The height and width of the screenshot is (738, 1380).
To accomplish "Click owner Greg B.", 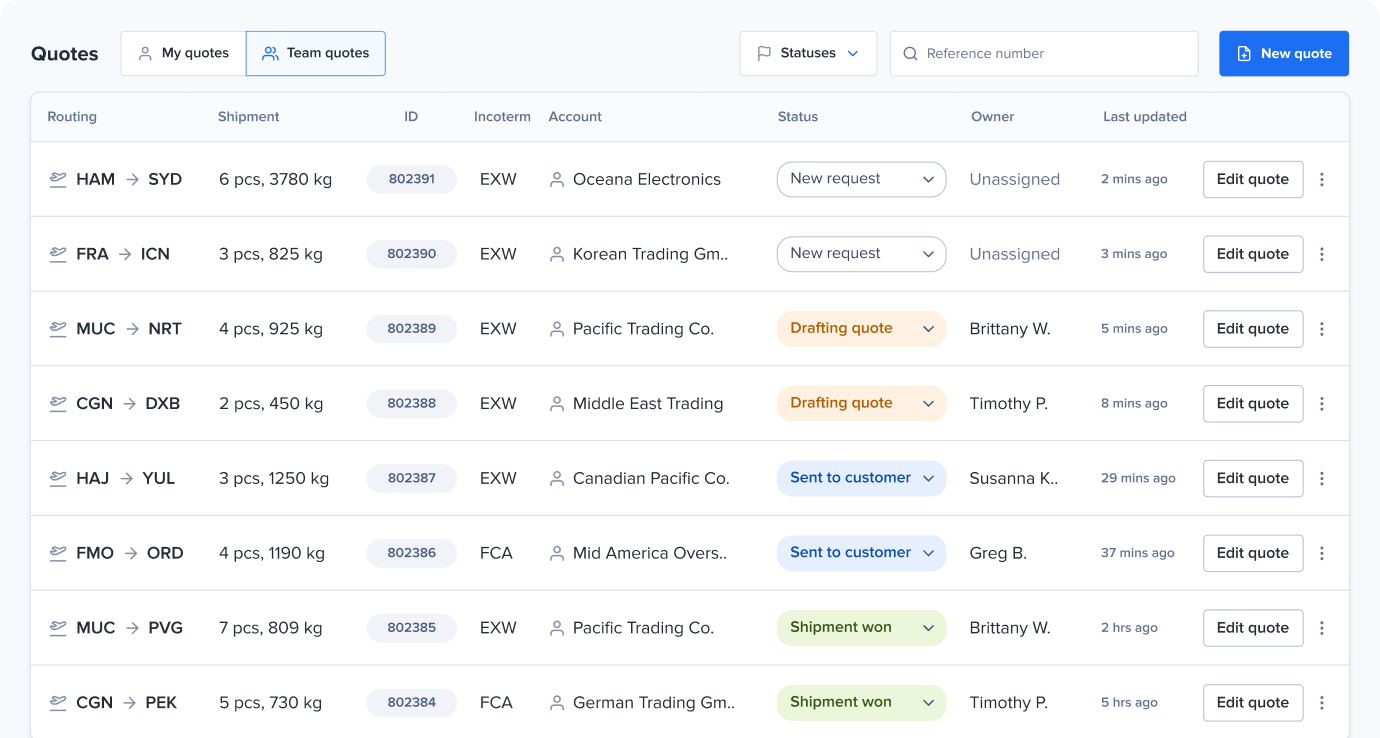I will click(x=998, y=553).
